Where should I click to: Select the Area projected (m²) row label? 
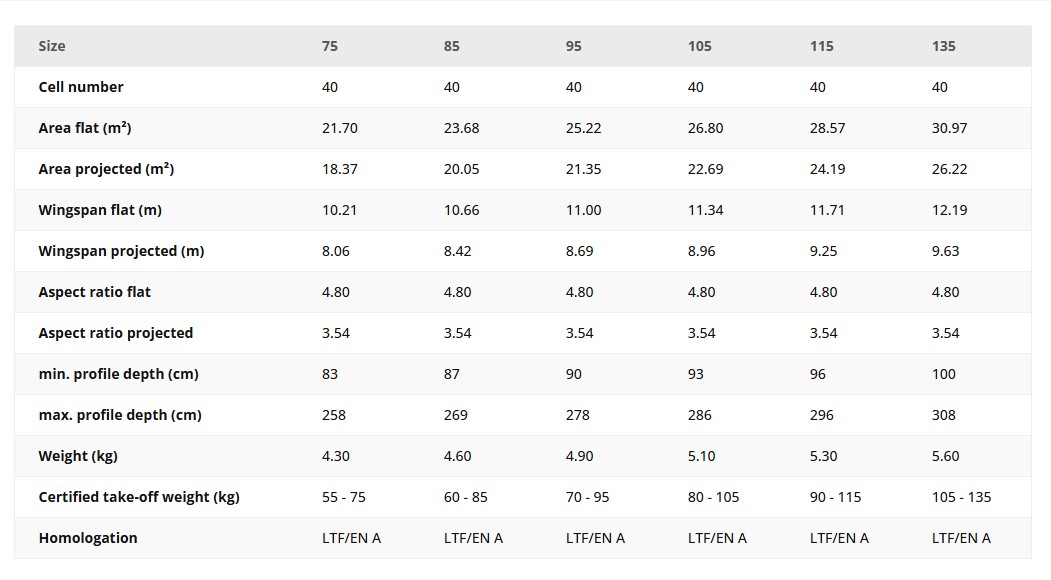(x=106, y=169)
